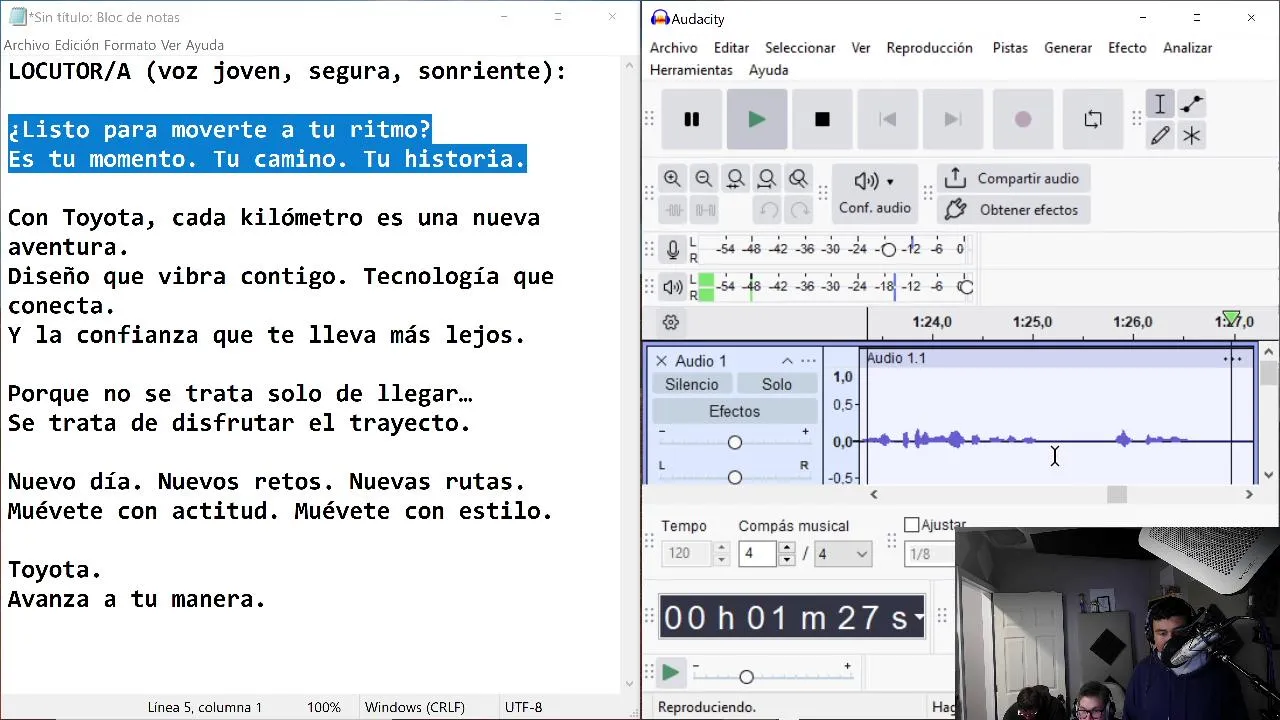Click Compartir audio button
This screenshot has width=1280, height=720.
point(1014,178)
